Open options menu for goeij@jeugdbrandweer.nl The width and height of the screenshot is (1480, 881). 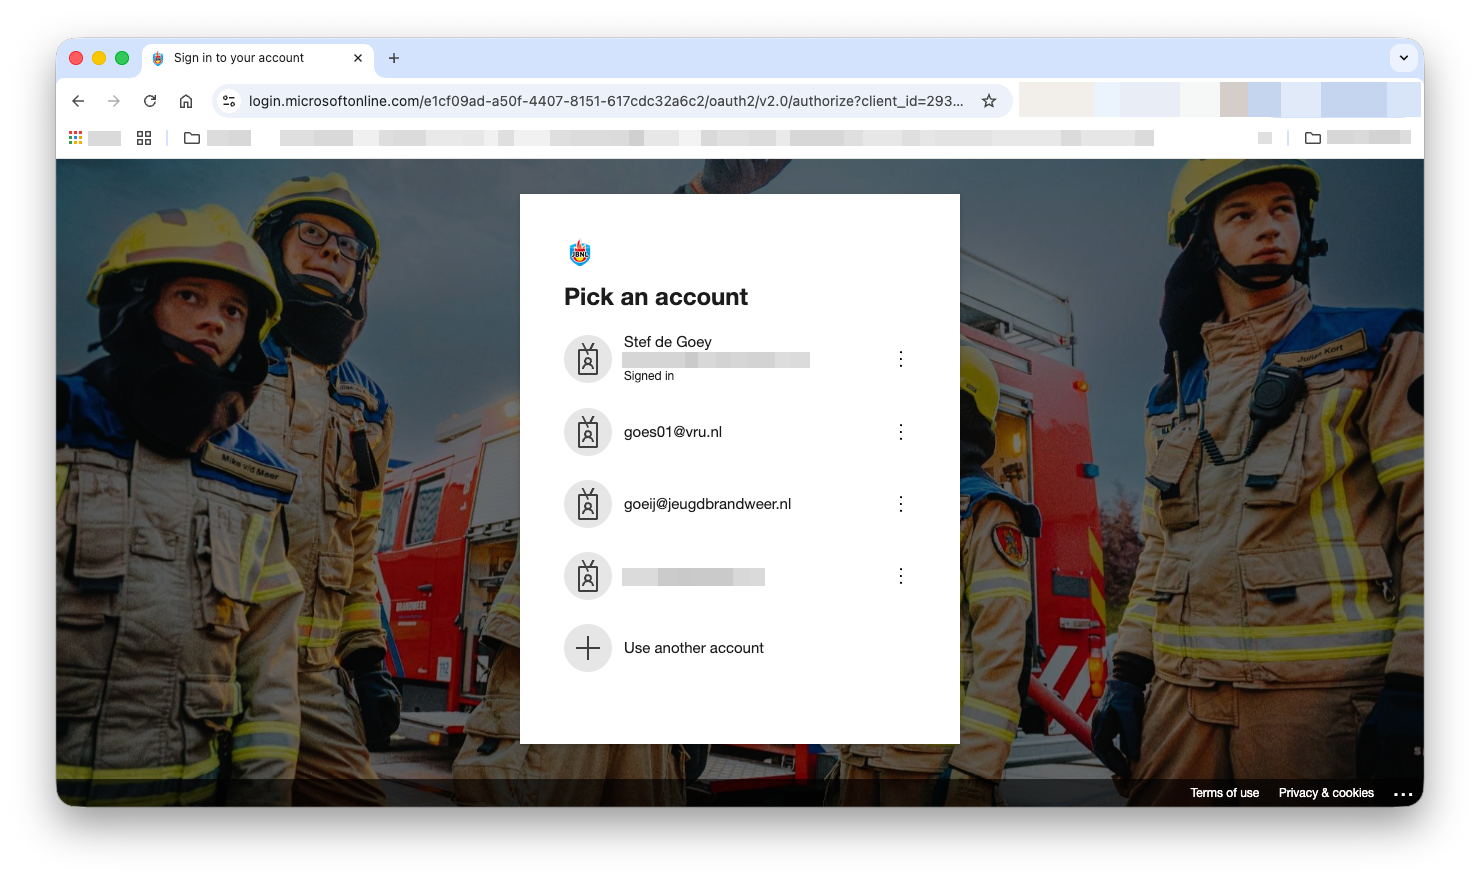coord(901,504)
